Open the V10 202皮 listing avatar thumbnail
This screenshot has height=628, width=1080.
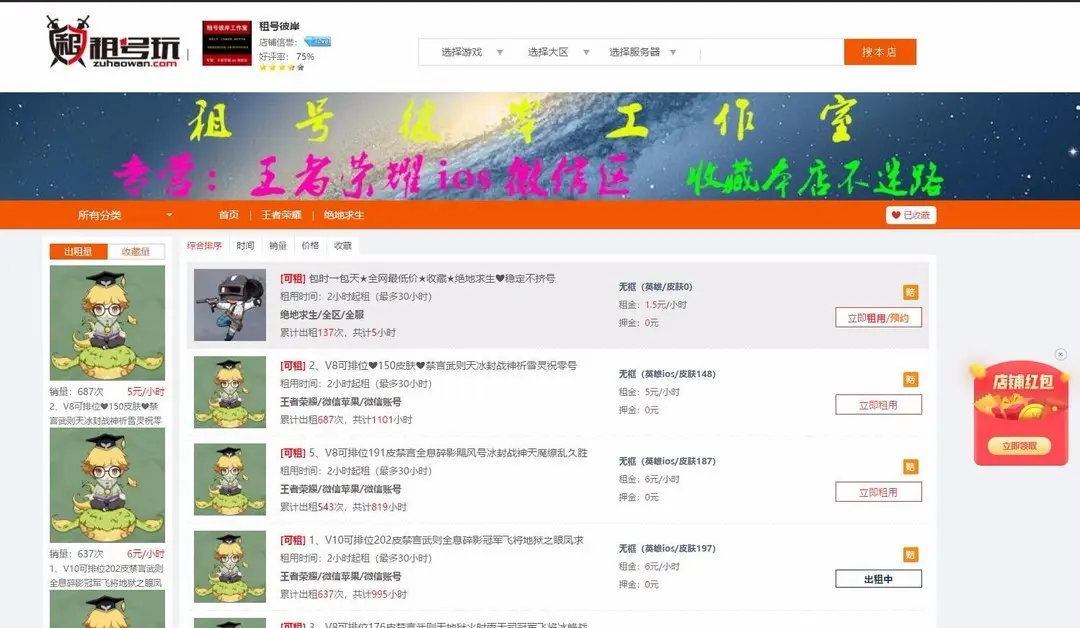tap(229, 567)
